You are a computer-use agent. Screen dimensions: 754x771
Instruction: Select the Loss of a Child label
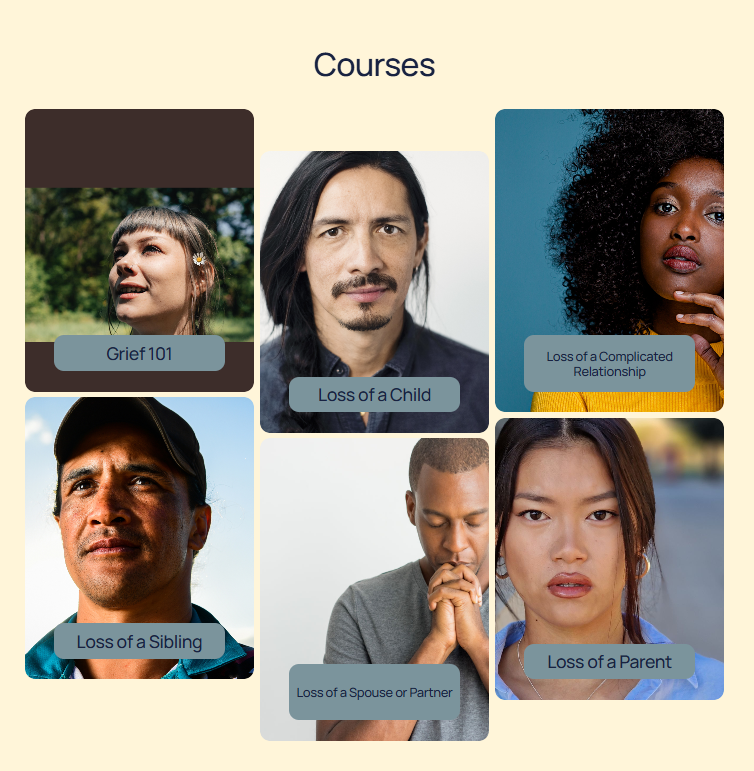[x=374, y=394]
